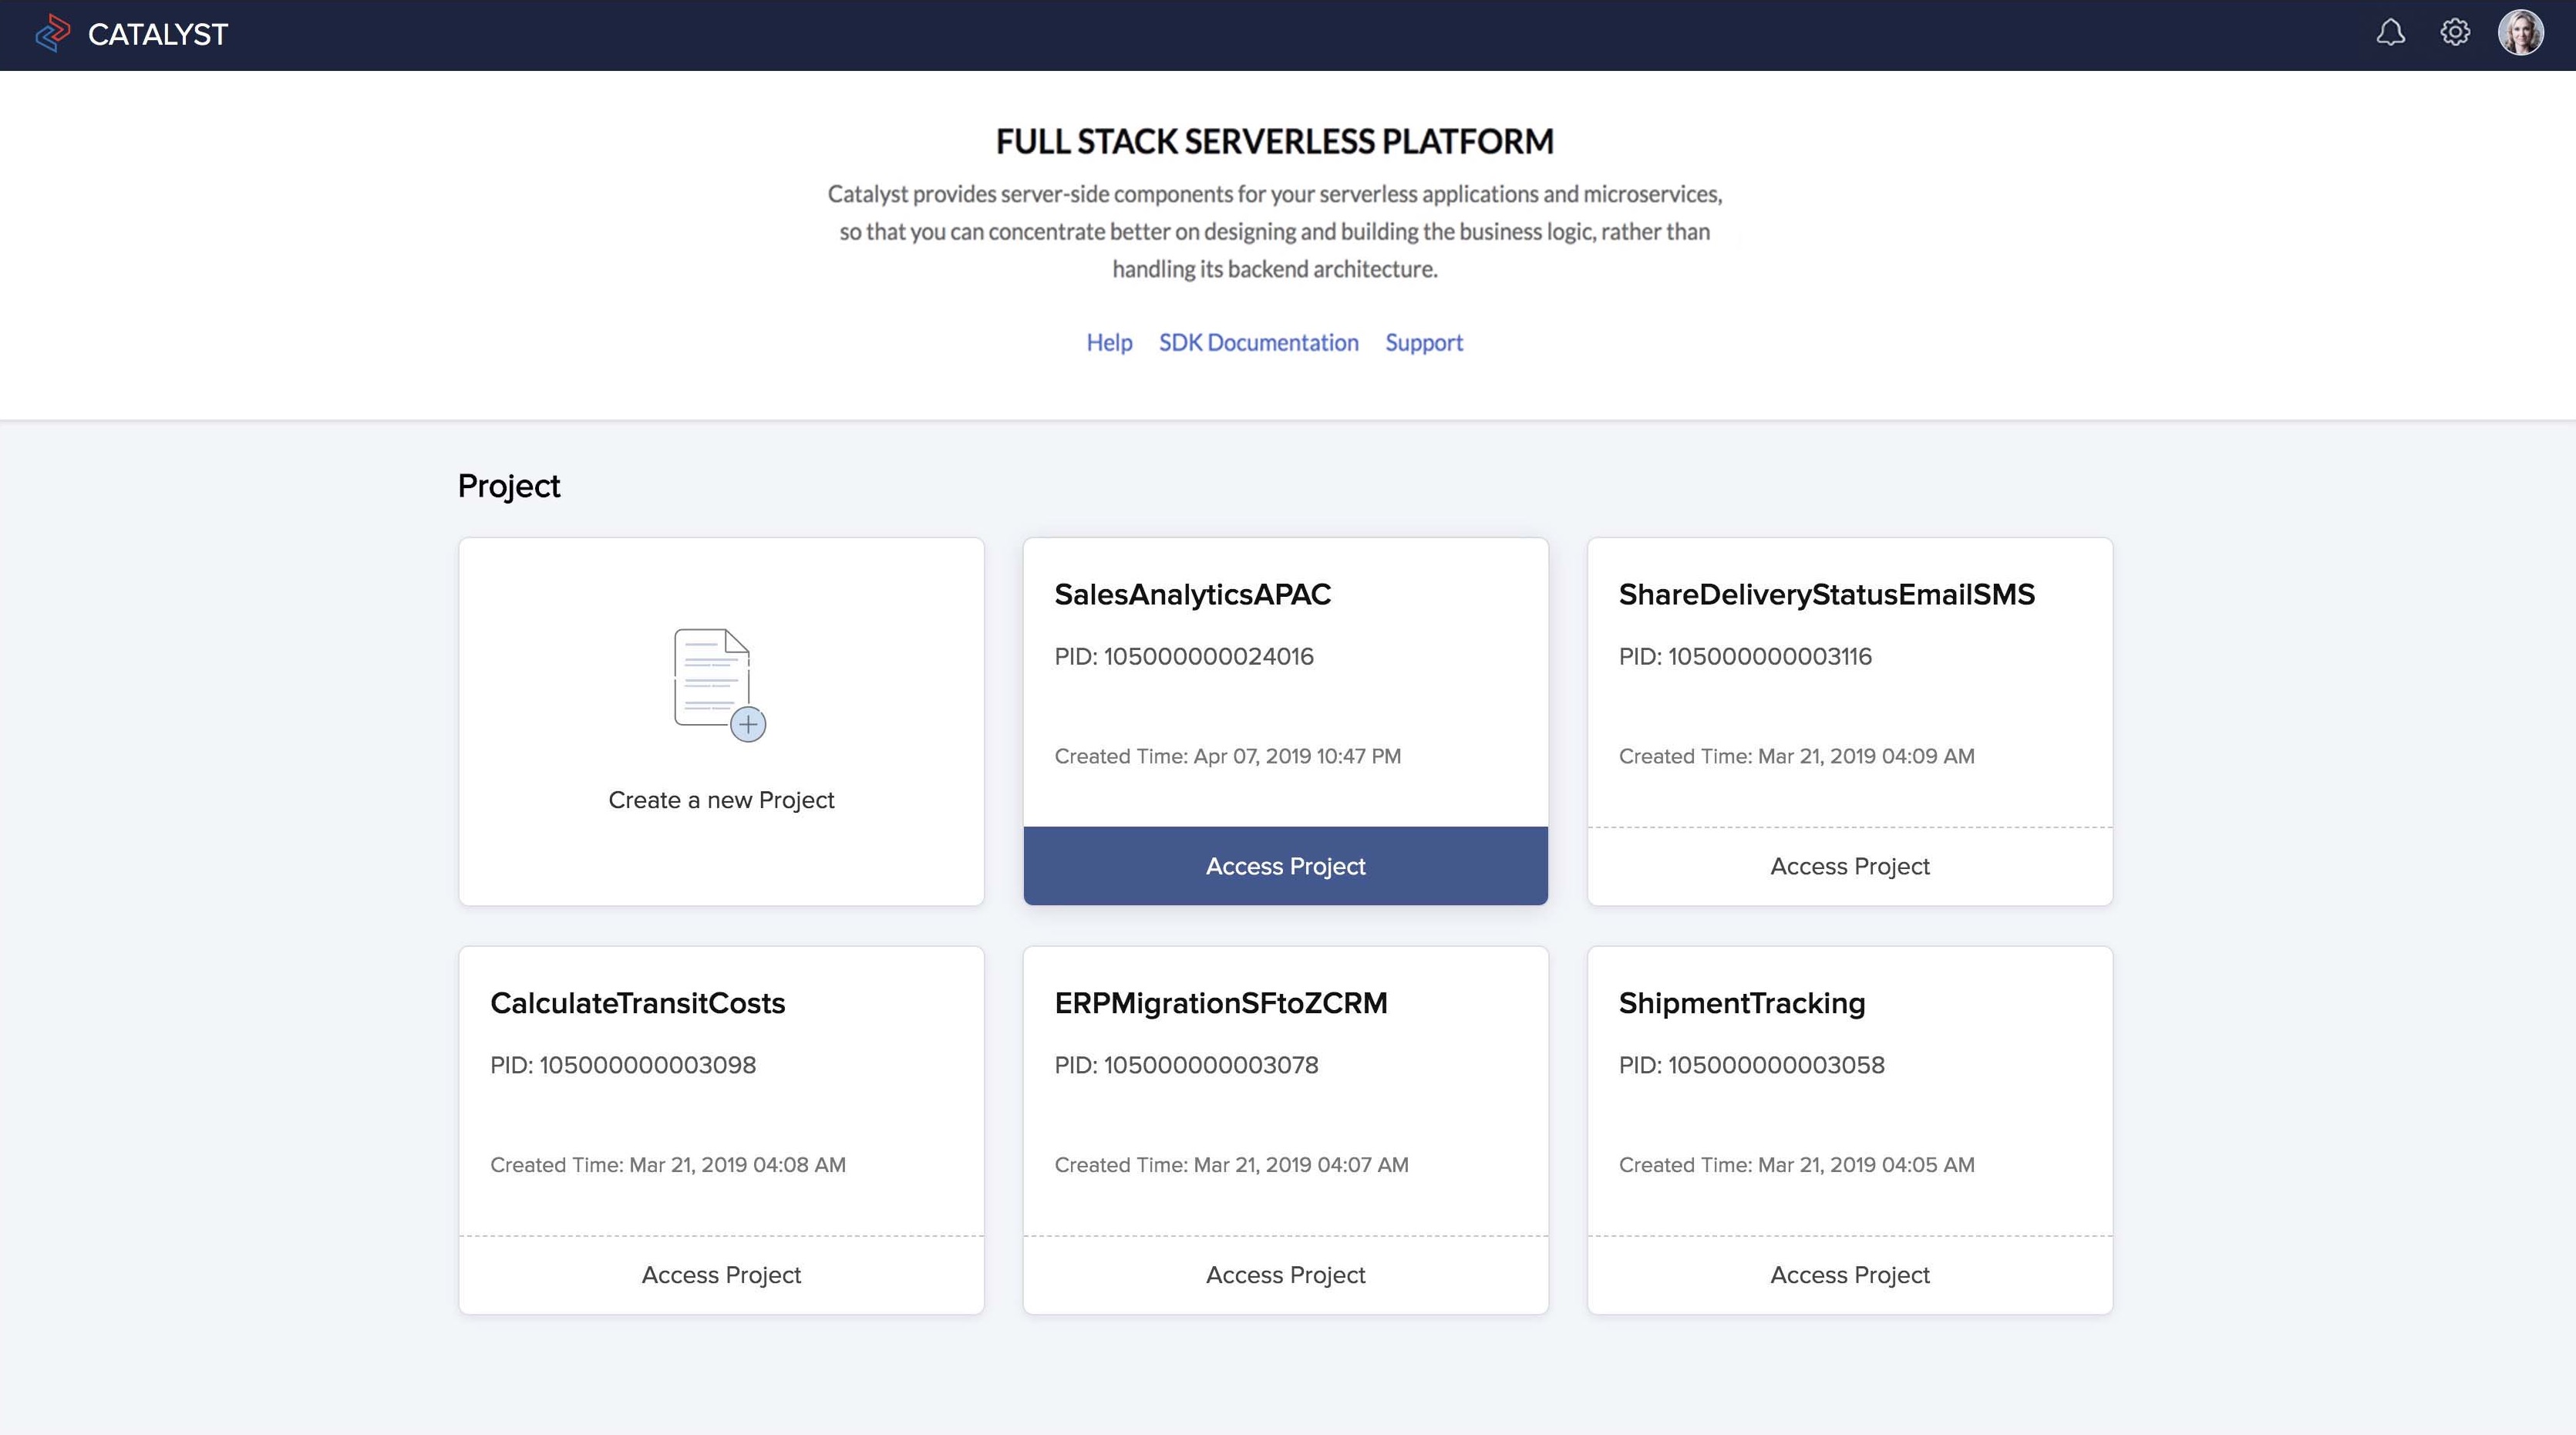Open the SDK Documentation link
Viewport: 2576px width, 1435px height.
point(1258,343)
